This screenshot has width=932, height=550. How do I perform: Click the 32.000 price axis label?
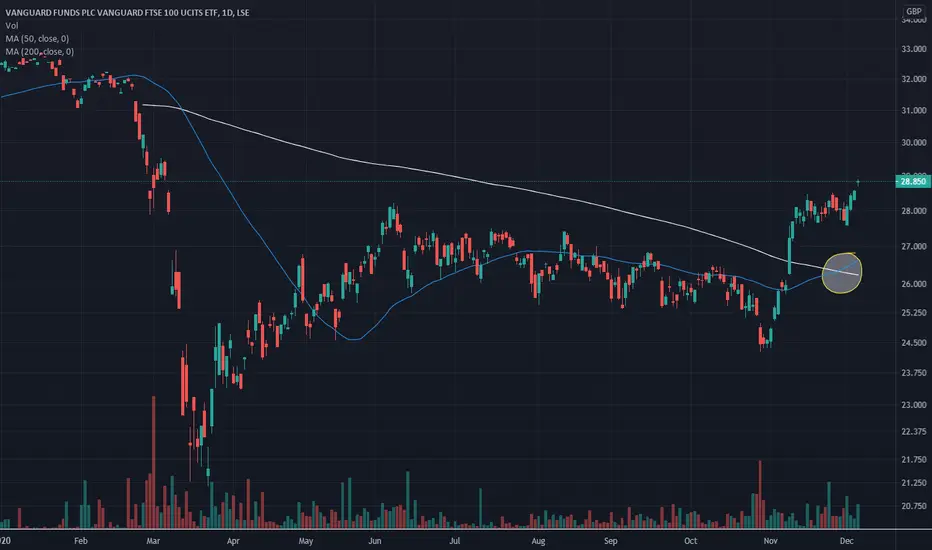[914, 79]
